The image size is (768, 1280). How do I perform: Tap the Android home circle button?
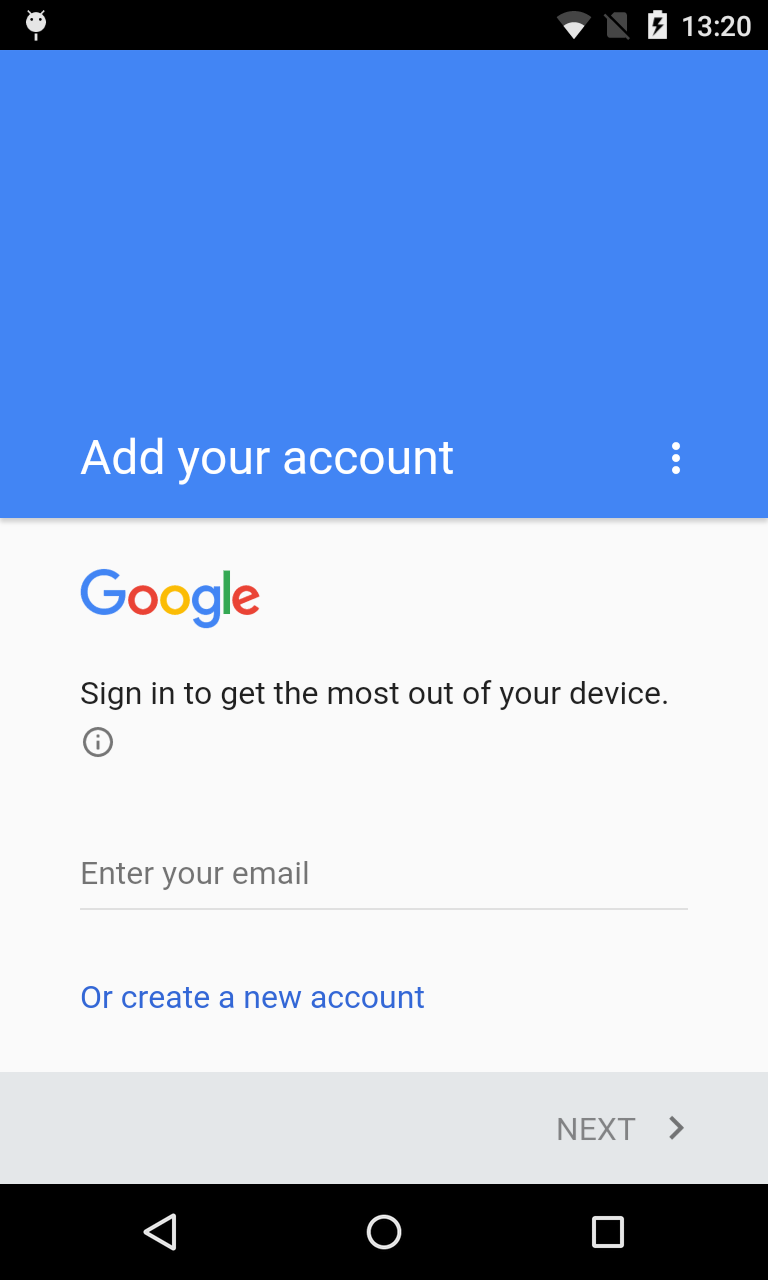[384, 1232]
